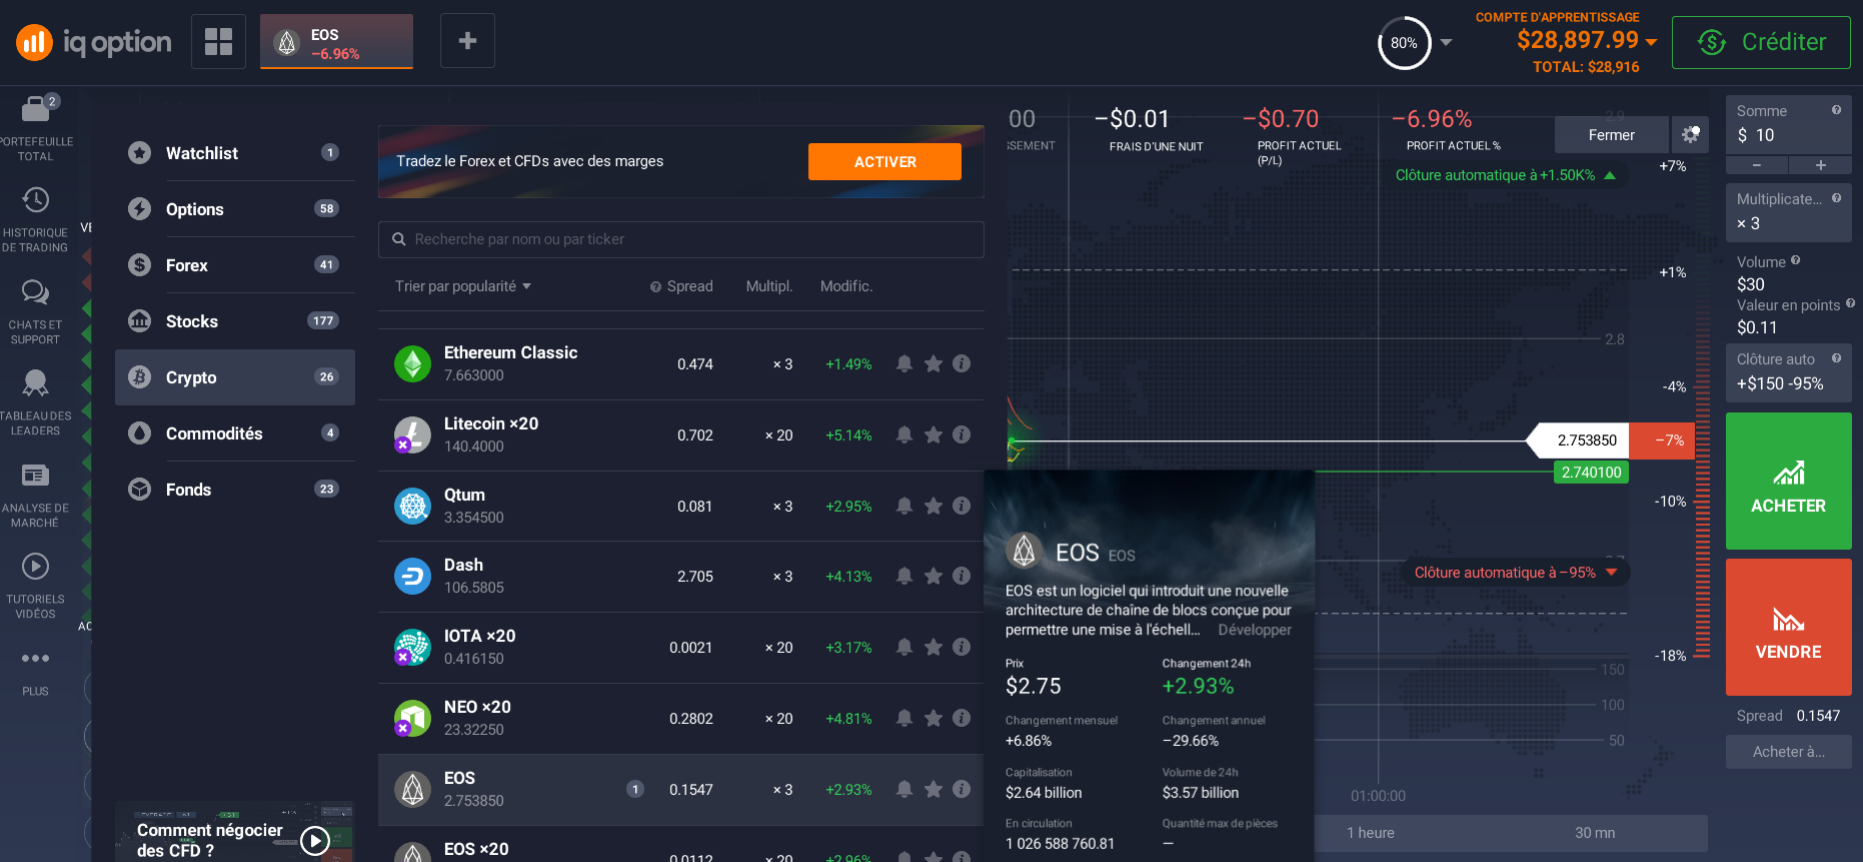Open Tutoriels Vidéos play icon
Viewport: 1863px width, 862px height.
point(36,567)
